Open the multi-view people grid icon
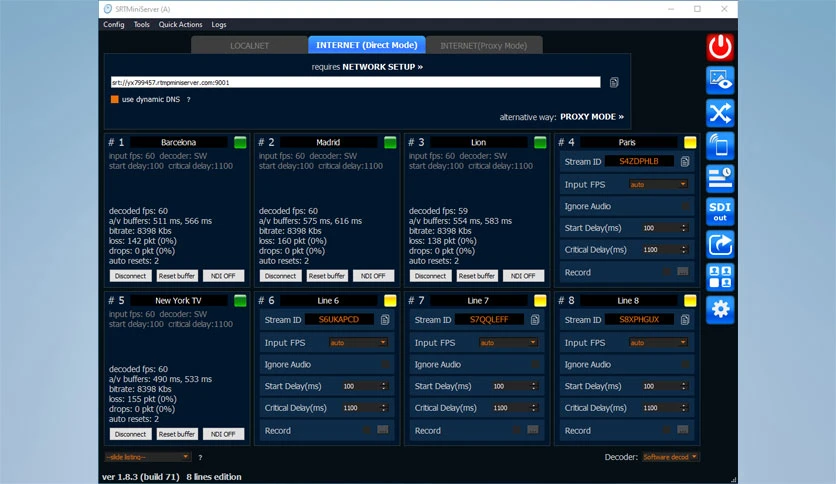This screenshot has width=836, height=484. click(x=720, y=277)
